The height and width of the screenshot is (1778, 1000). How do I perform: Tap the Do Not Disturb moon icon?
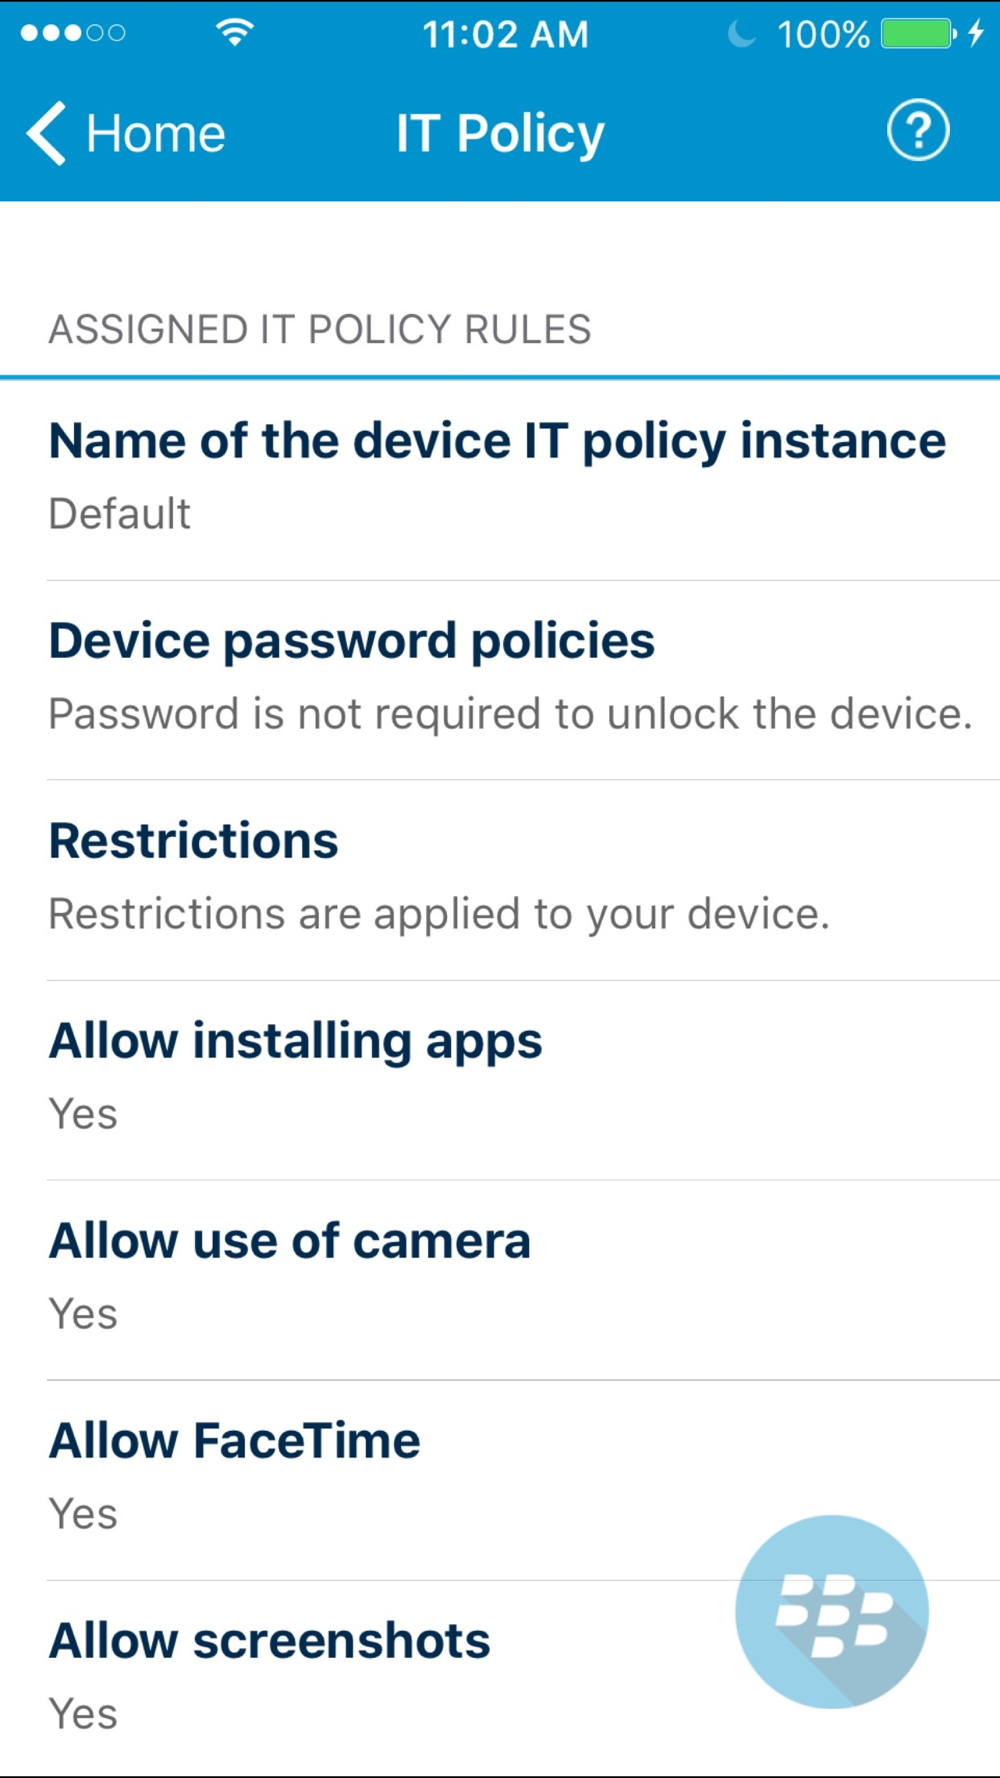click(x=741, y=34)
